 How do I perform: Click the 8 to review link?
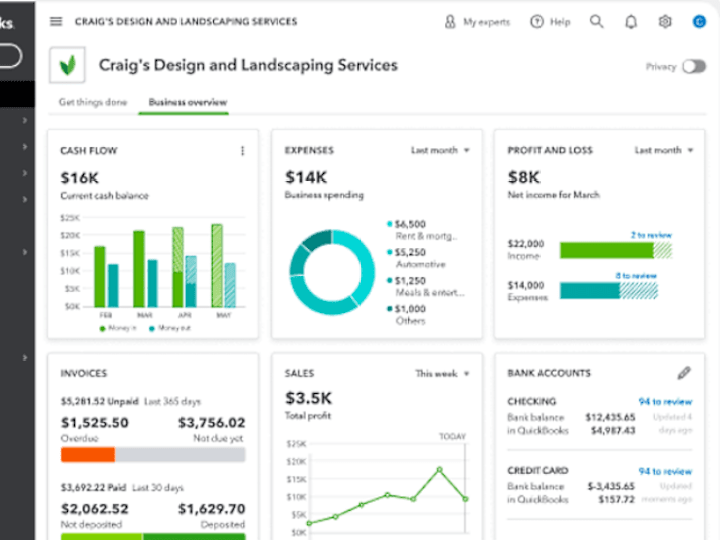(x=636, y=276)
